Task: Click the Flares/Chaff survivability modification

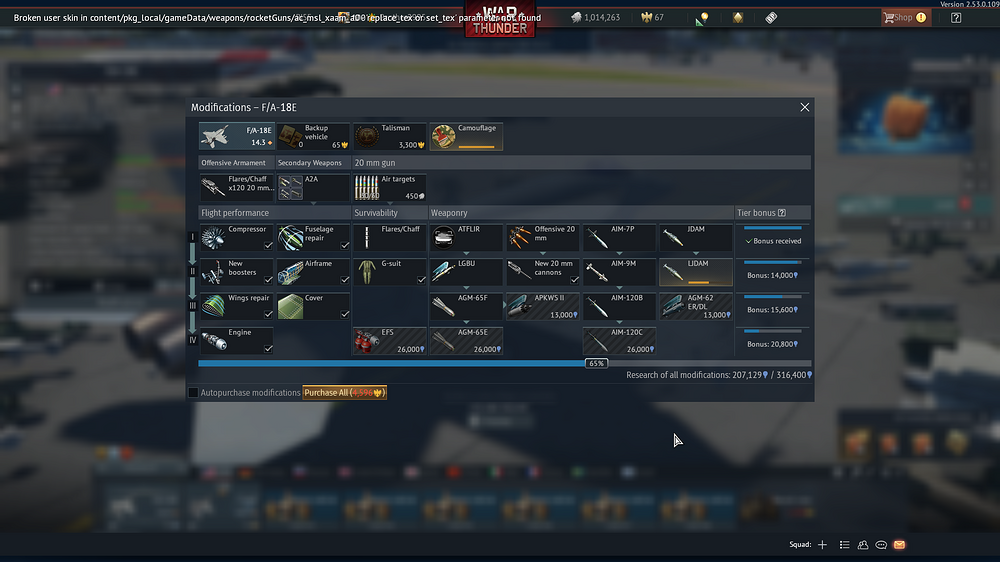Action: 390,237
